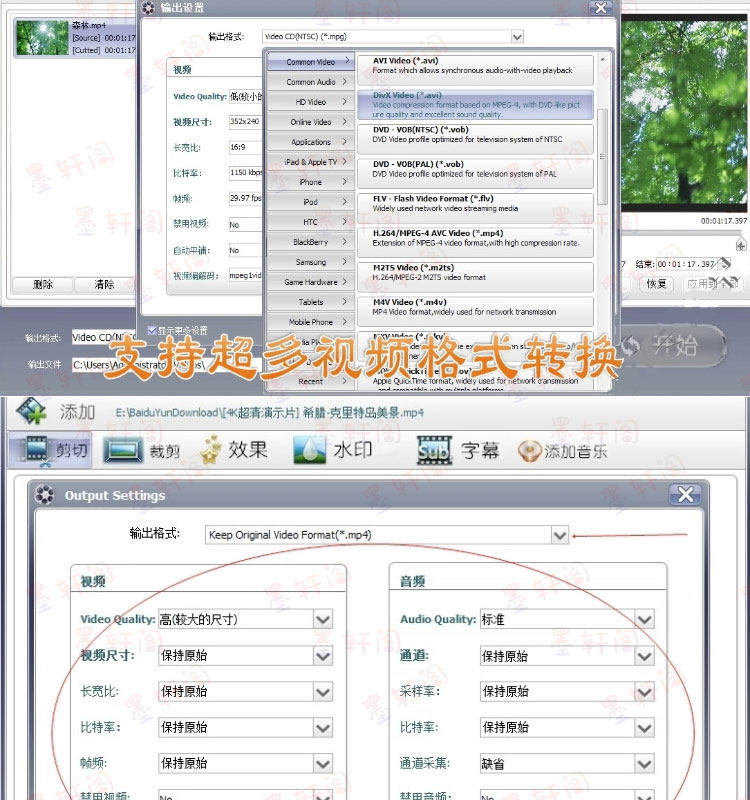Click the 结束 end time field
The height and width of the screenshot is (800, 750).
click(x=686, y=264)
